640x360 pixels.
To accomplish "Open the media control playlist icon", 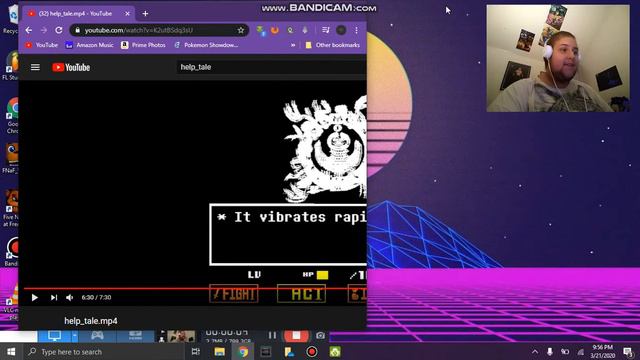I will coord(326,30).
